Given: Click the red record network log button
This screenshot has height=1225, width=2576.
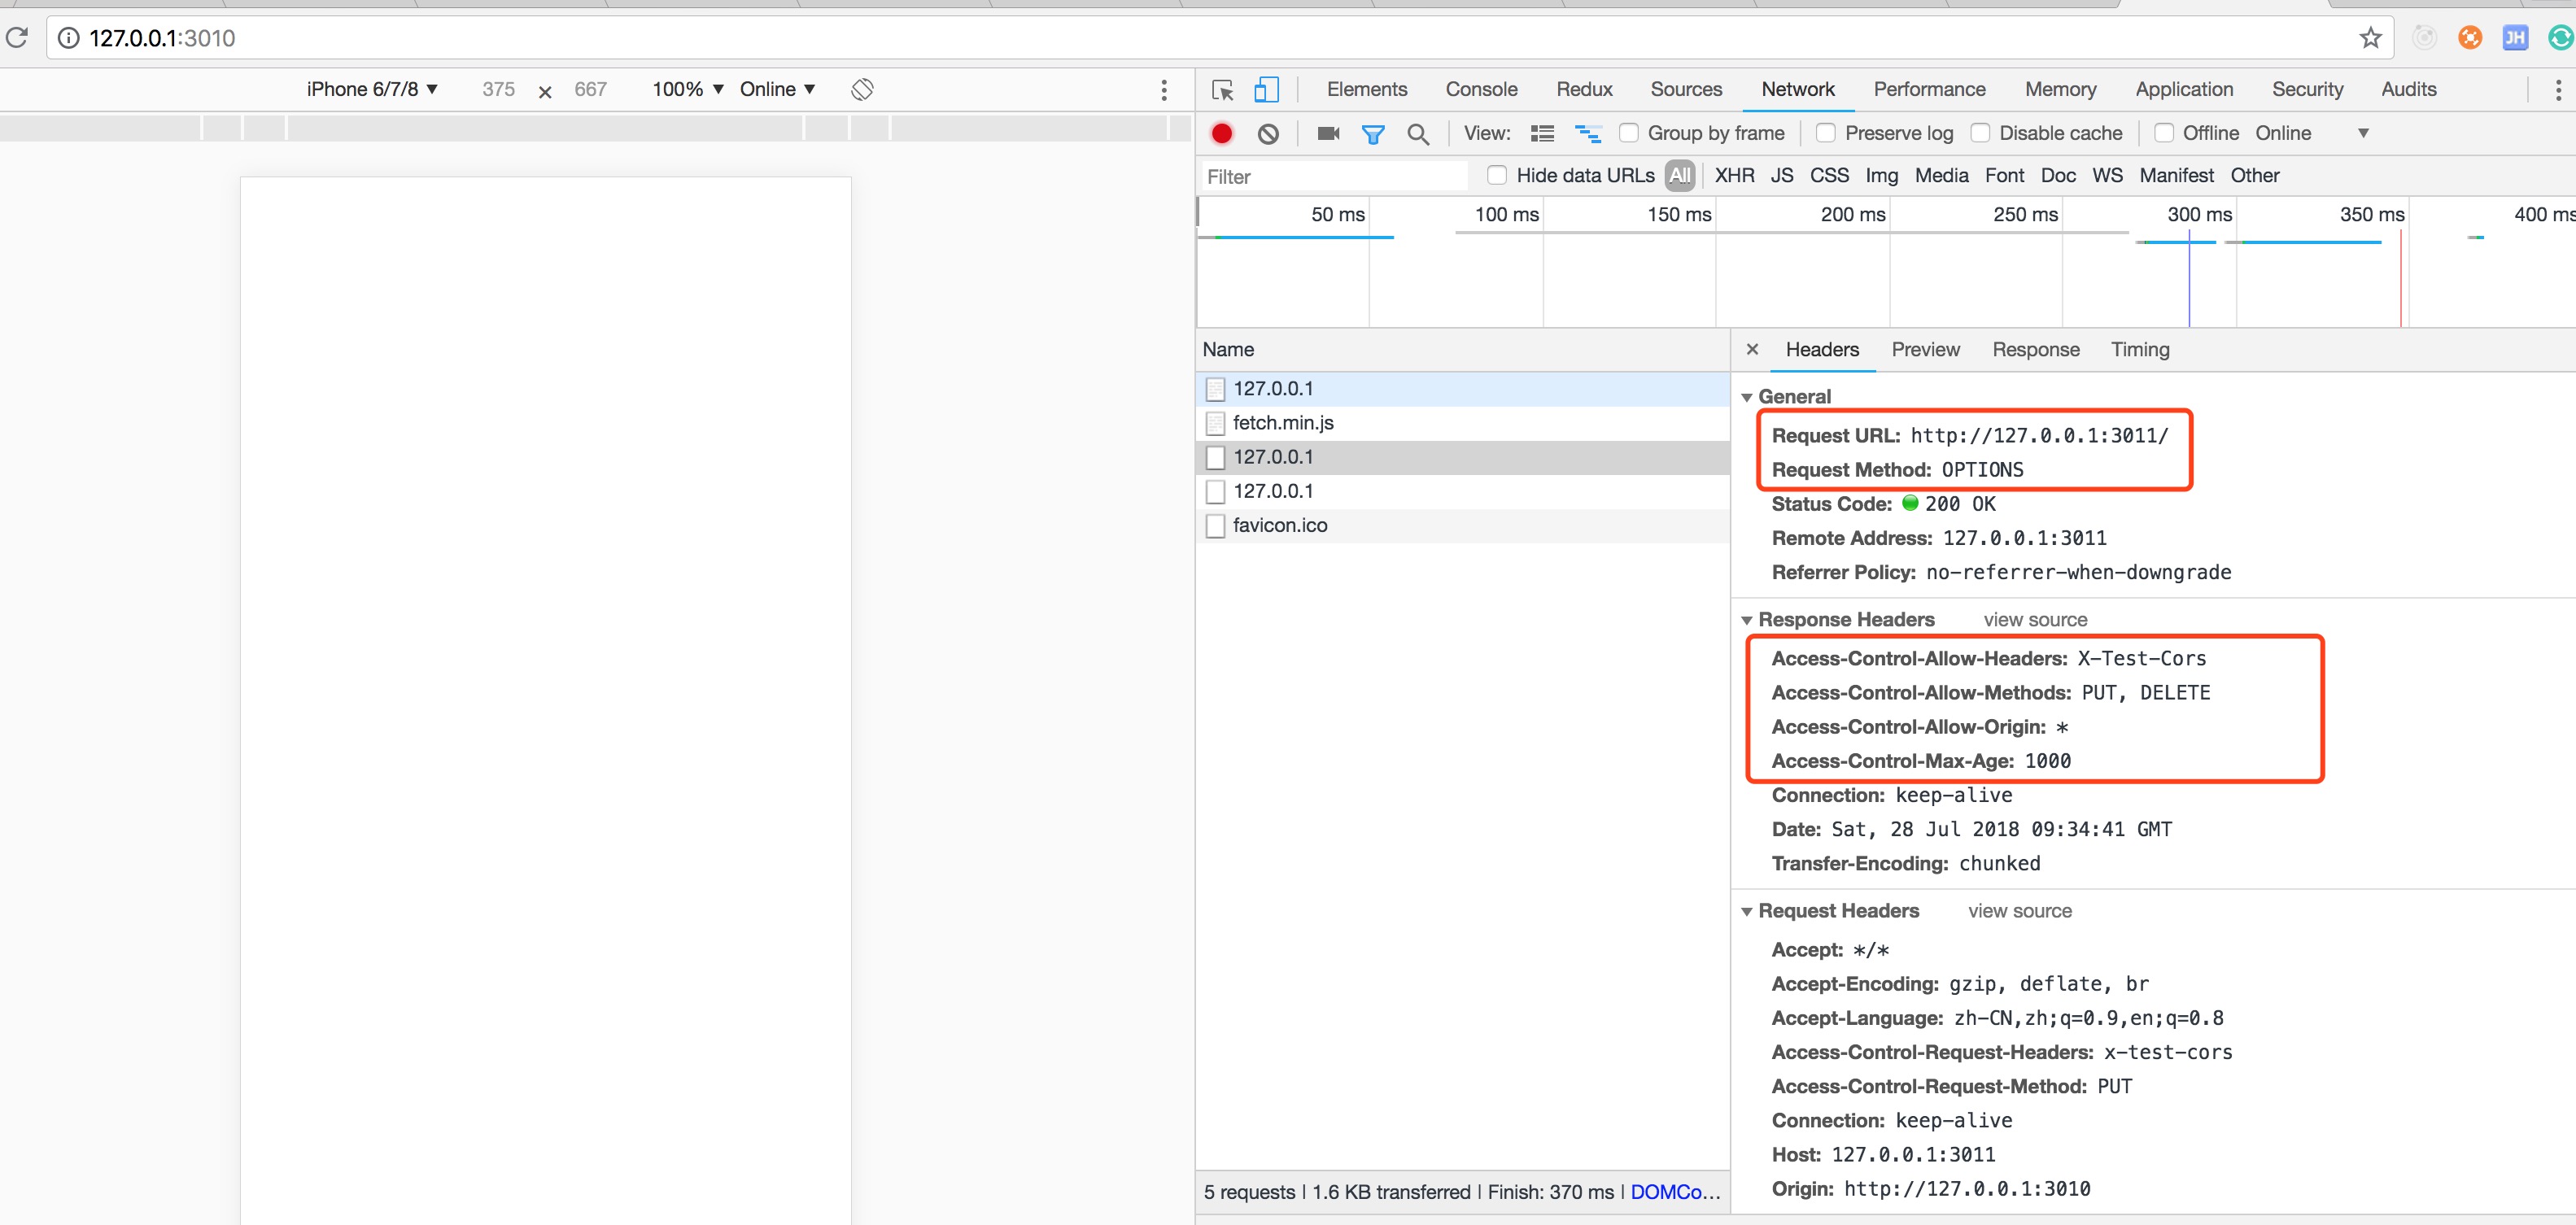Looking at the screenshot, I should (1221, 133).
